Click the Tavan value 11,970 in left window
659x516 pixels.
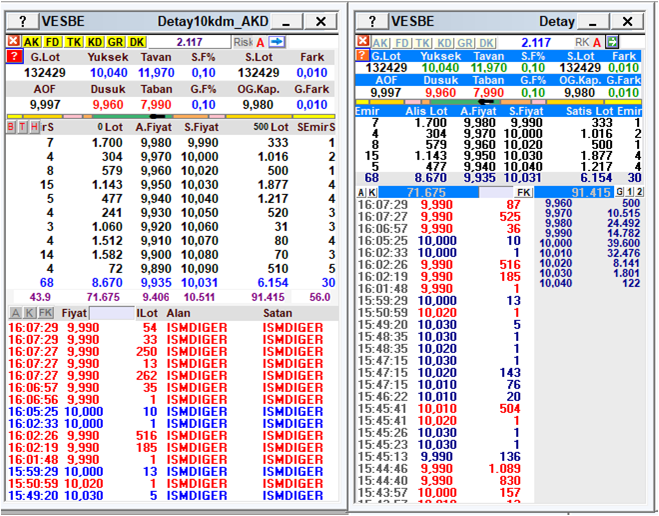pyautogui.click(x=156, y=73)
